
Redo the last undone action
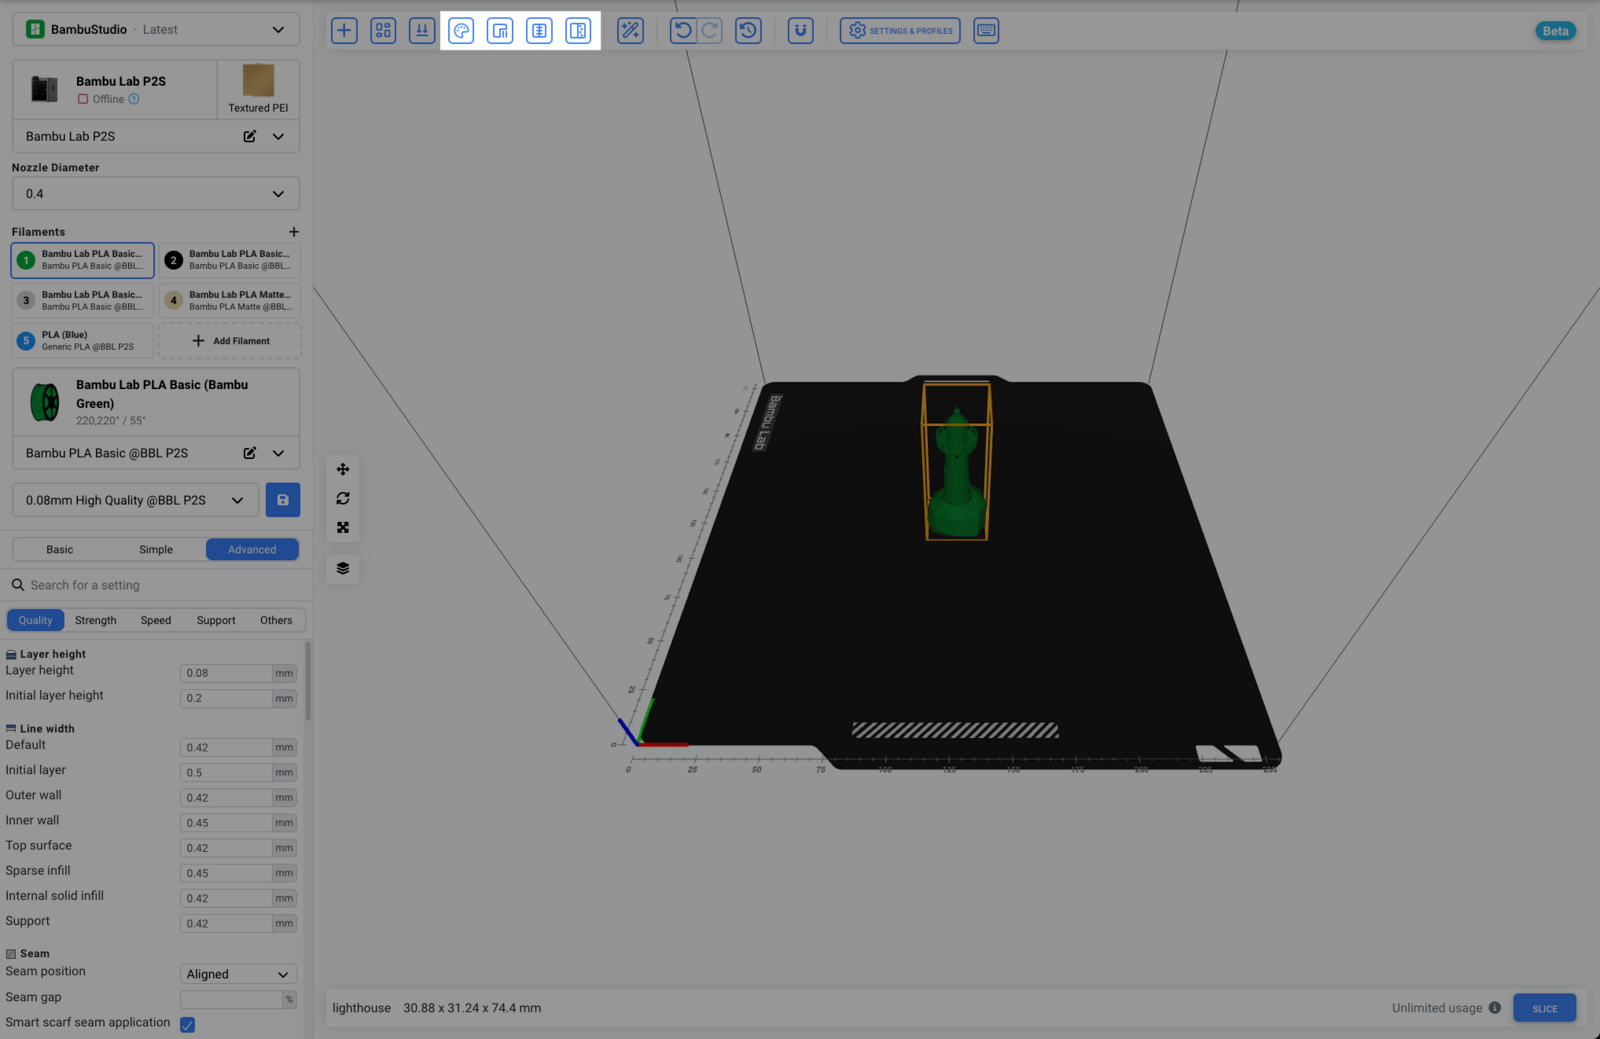point(710,31)
